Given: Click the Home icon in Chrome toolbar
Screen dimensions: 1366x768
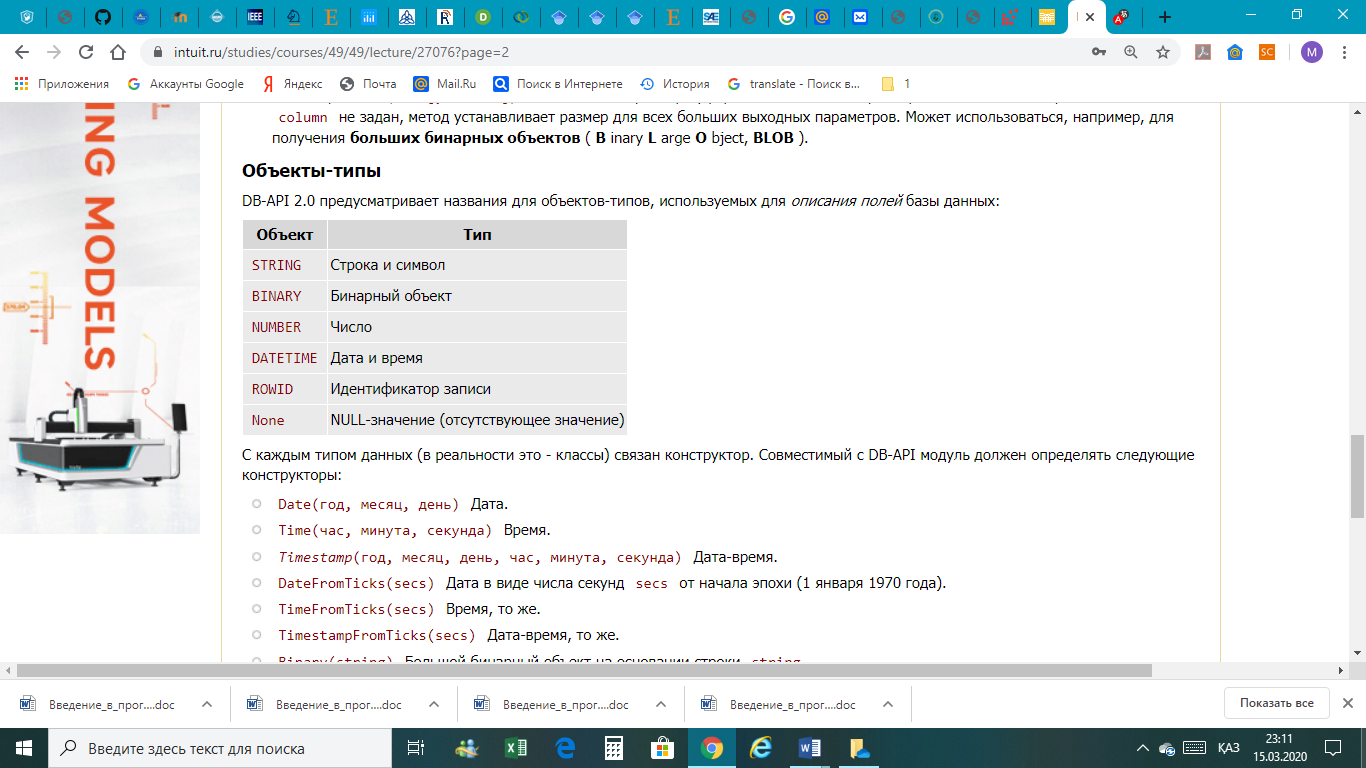Looking at the screenshot, I should (118, 52).
